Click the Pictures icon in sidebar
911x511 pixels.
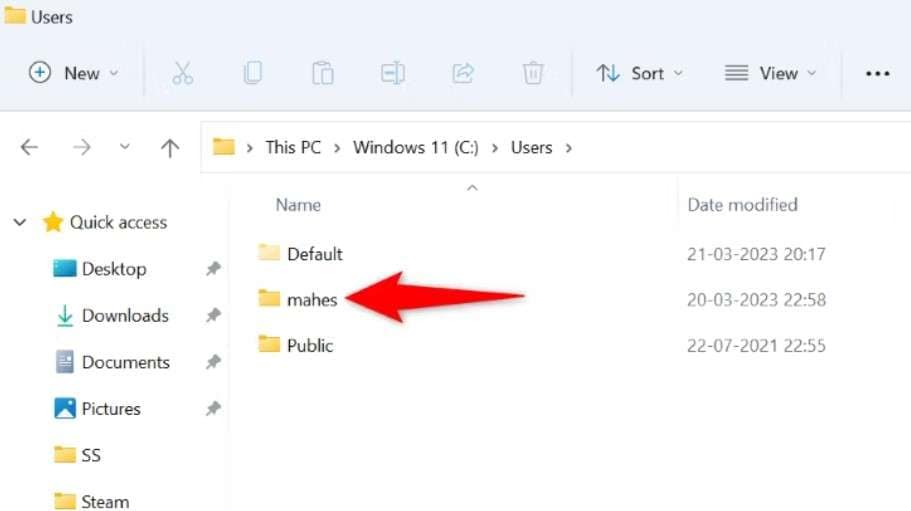pyautogui.click(x=64, y=408)
